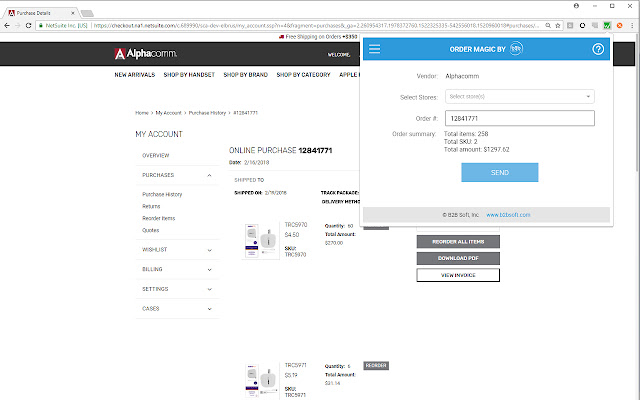
Task: Click the Welcome header link
Action: pyautogui.click(x=339, y=55)
